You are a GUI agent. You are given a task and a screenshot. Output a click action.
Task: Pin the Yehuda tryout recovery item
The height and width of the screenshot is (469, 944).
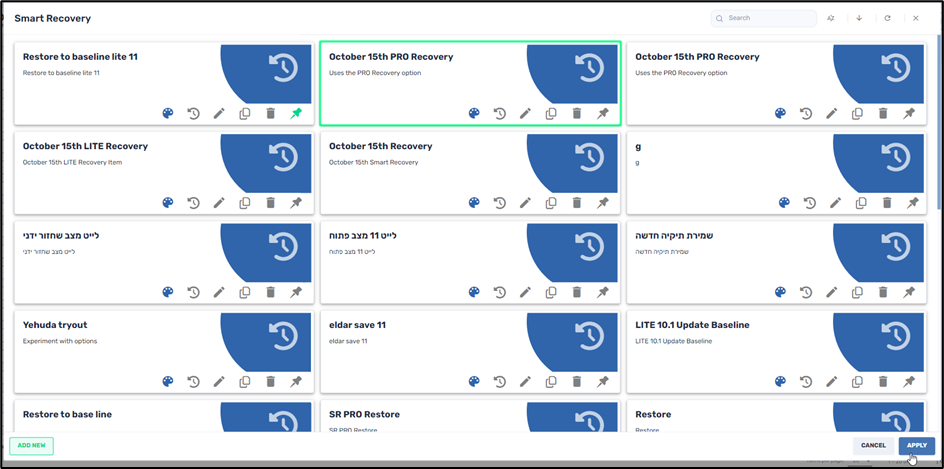click(x=296, y=382)
